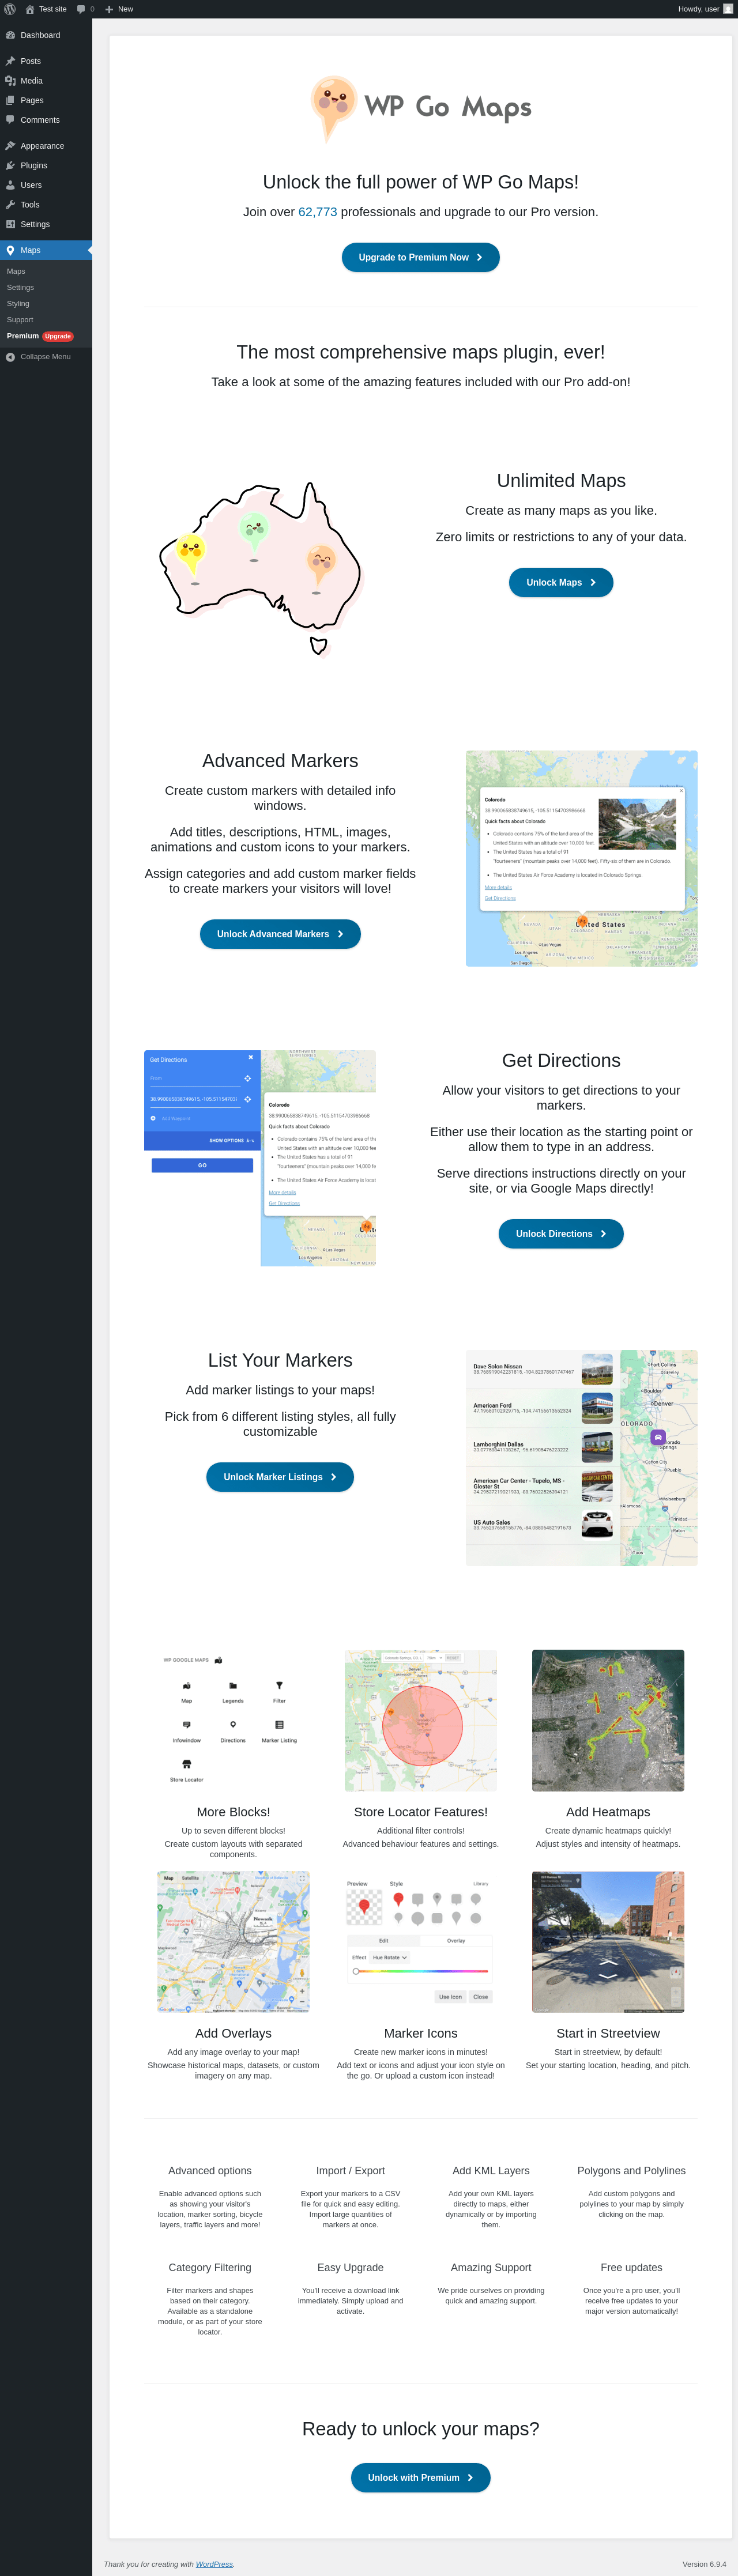Click the Dashboard gauge icon
738x2576 pixels.
tap(10, 35)
